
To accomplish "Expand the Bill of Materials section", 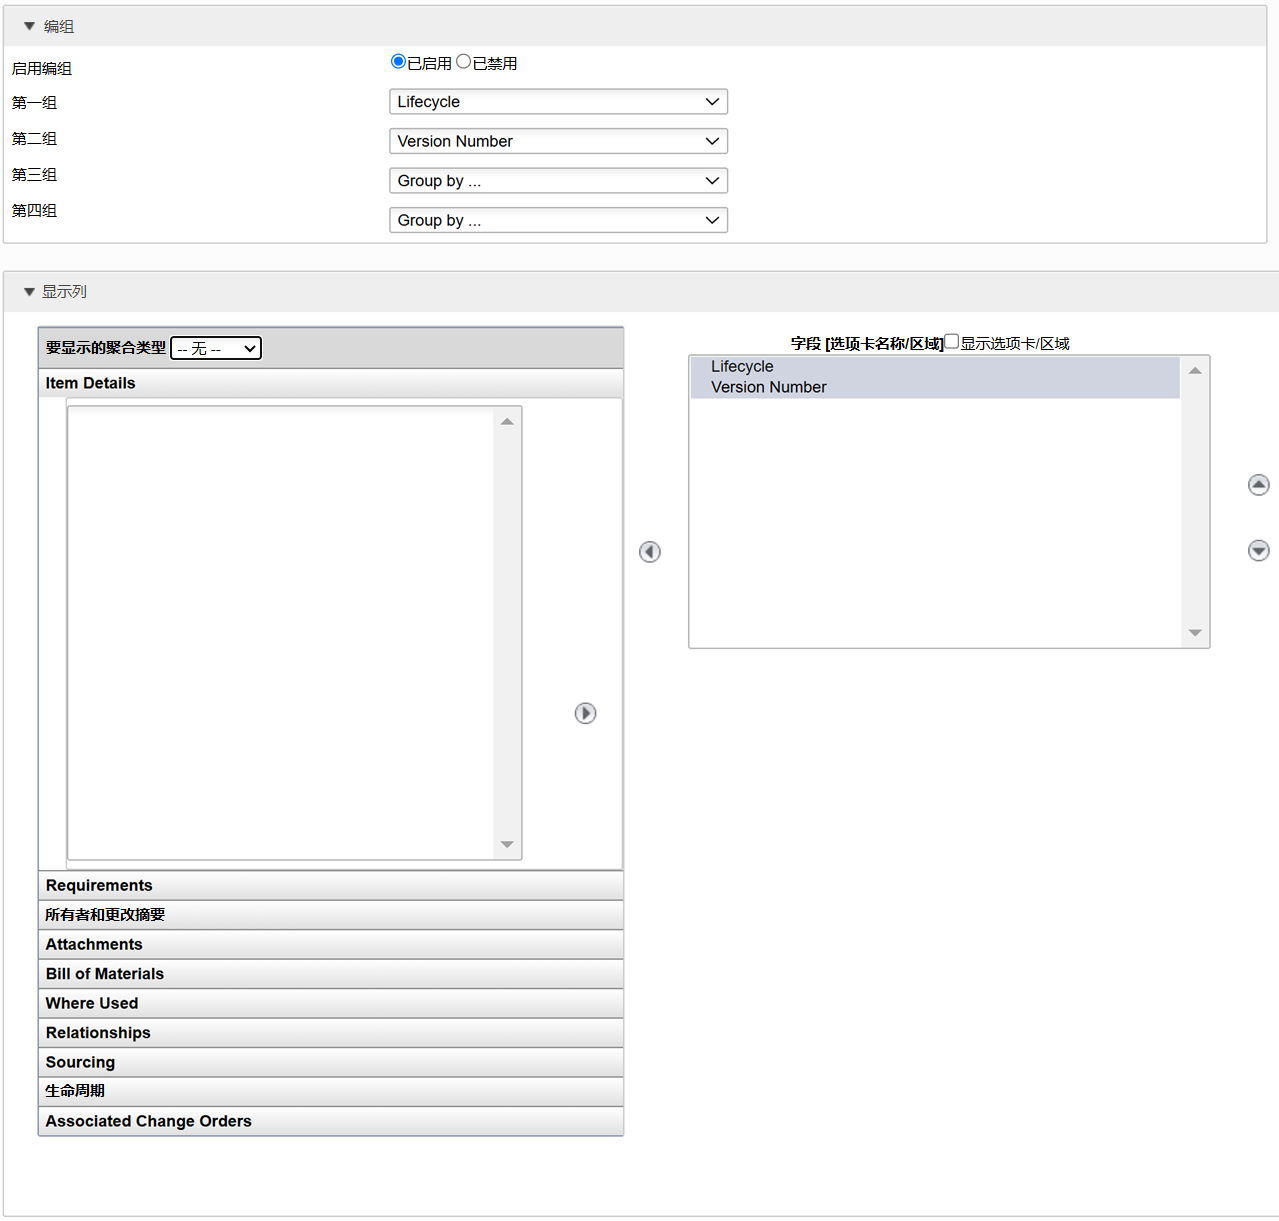I will point(331,974).
